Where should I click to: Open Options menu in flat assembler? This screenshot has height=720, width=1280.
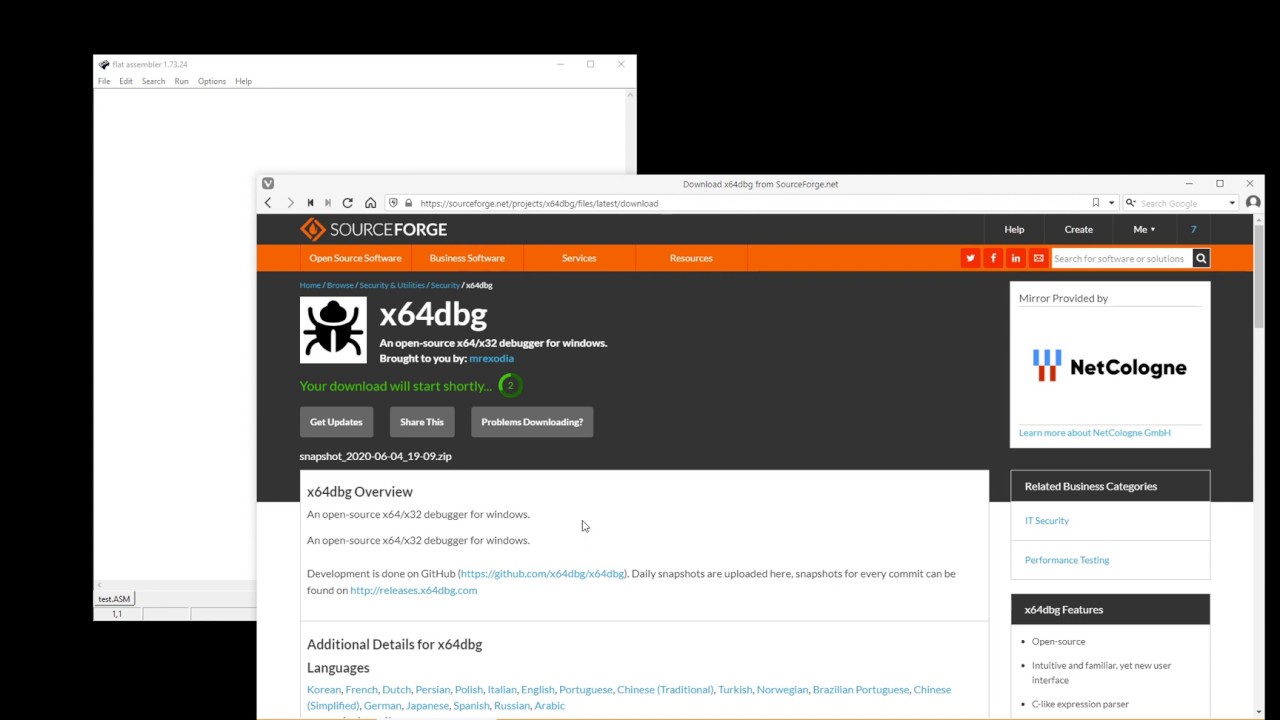(x=212, y=81)
